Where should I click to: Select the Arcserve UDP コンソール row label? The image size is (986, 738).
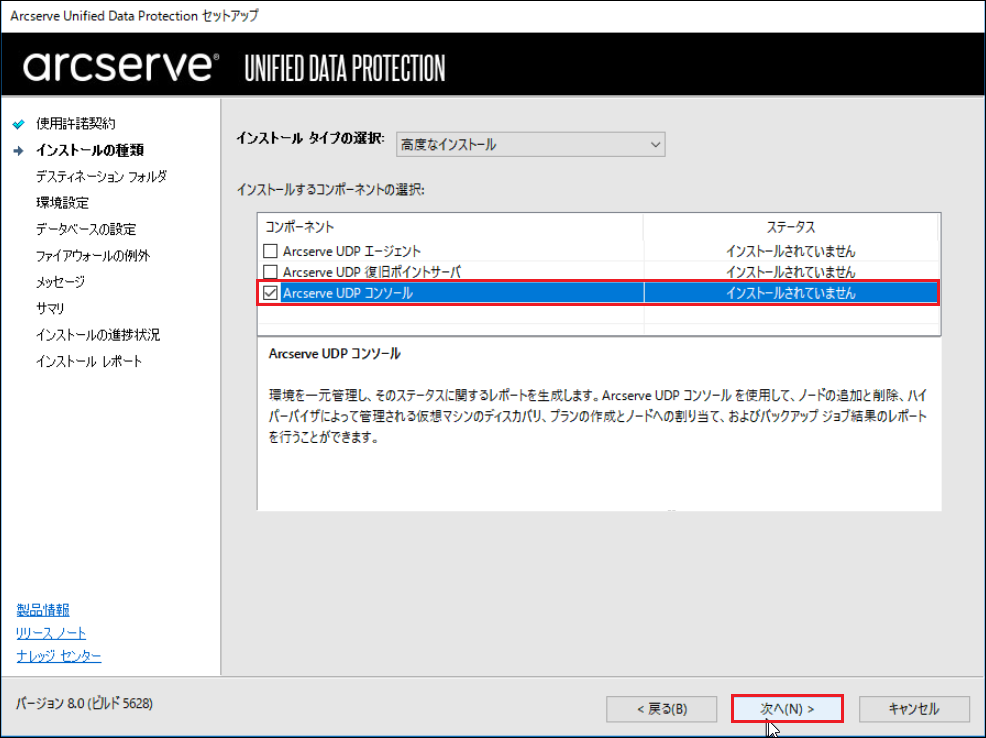coord(348,293)
